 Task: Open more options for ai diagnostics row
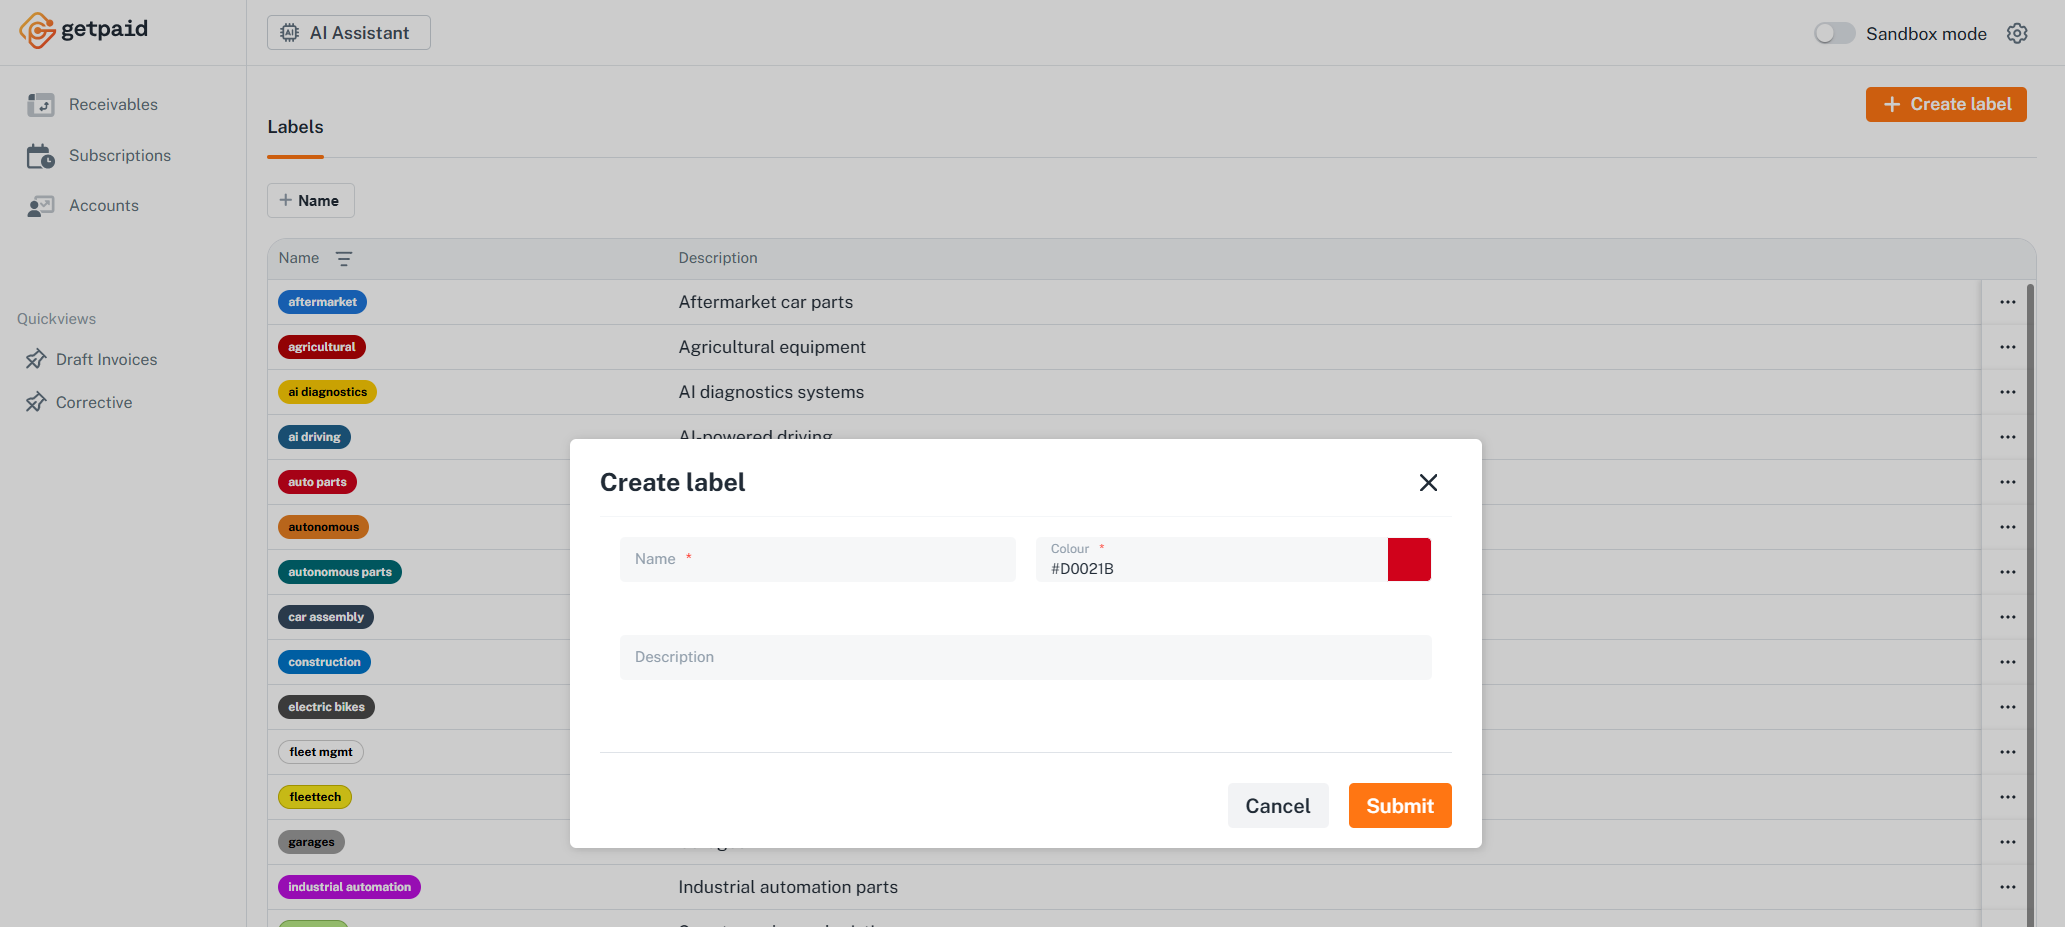tap(2007, 392)
